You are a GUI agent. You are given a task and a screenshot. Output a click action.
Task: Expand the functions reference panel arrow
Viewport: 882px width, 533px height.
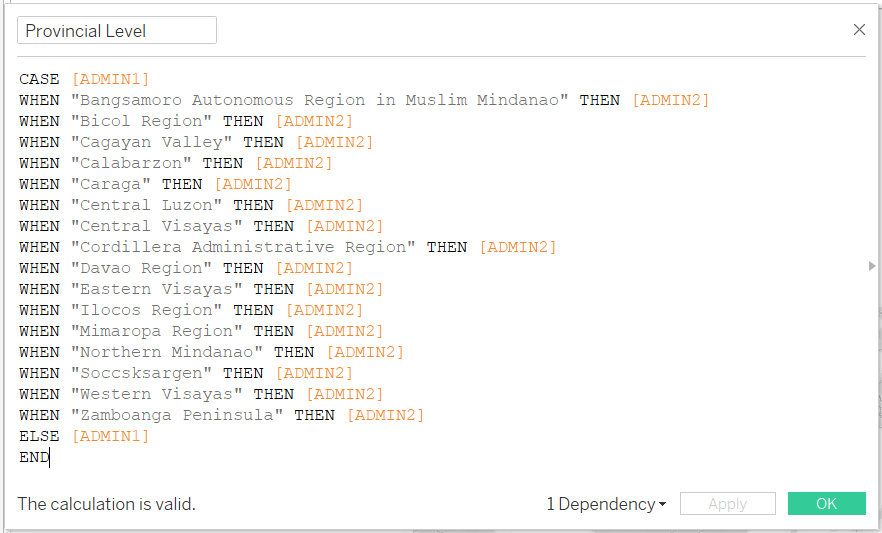pos(874,266)
